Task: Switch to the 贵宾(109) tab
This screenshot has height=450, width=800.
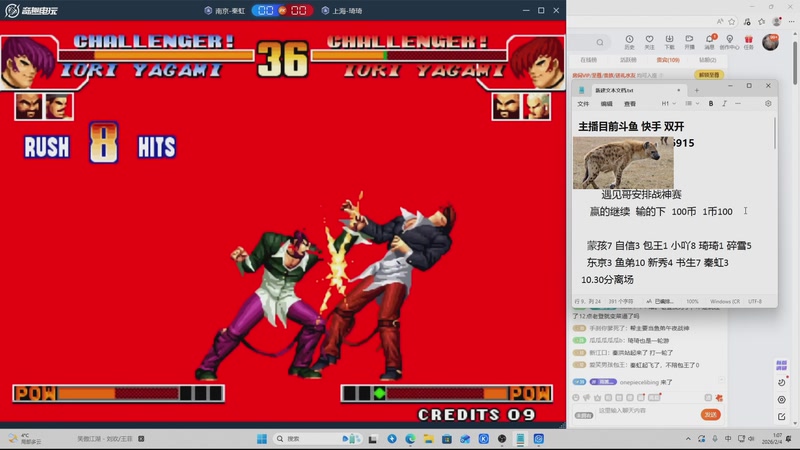Action: pos(668,60)
